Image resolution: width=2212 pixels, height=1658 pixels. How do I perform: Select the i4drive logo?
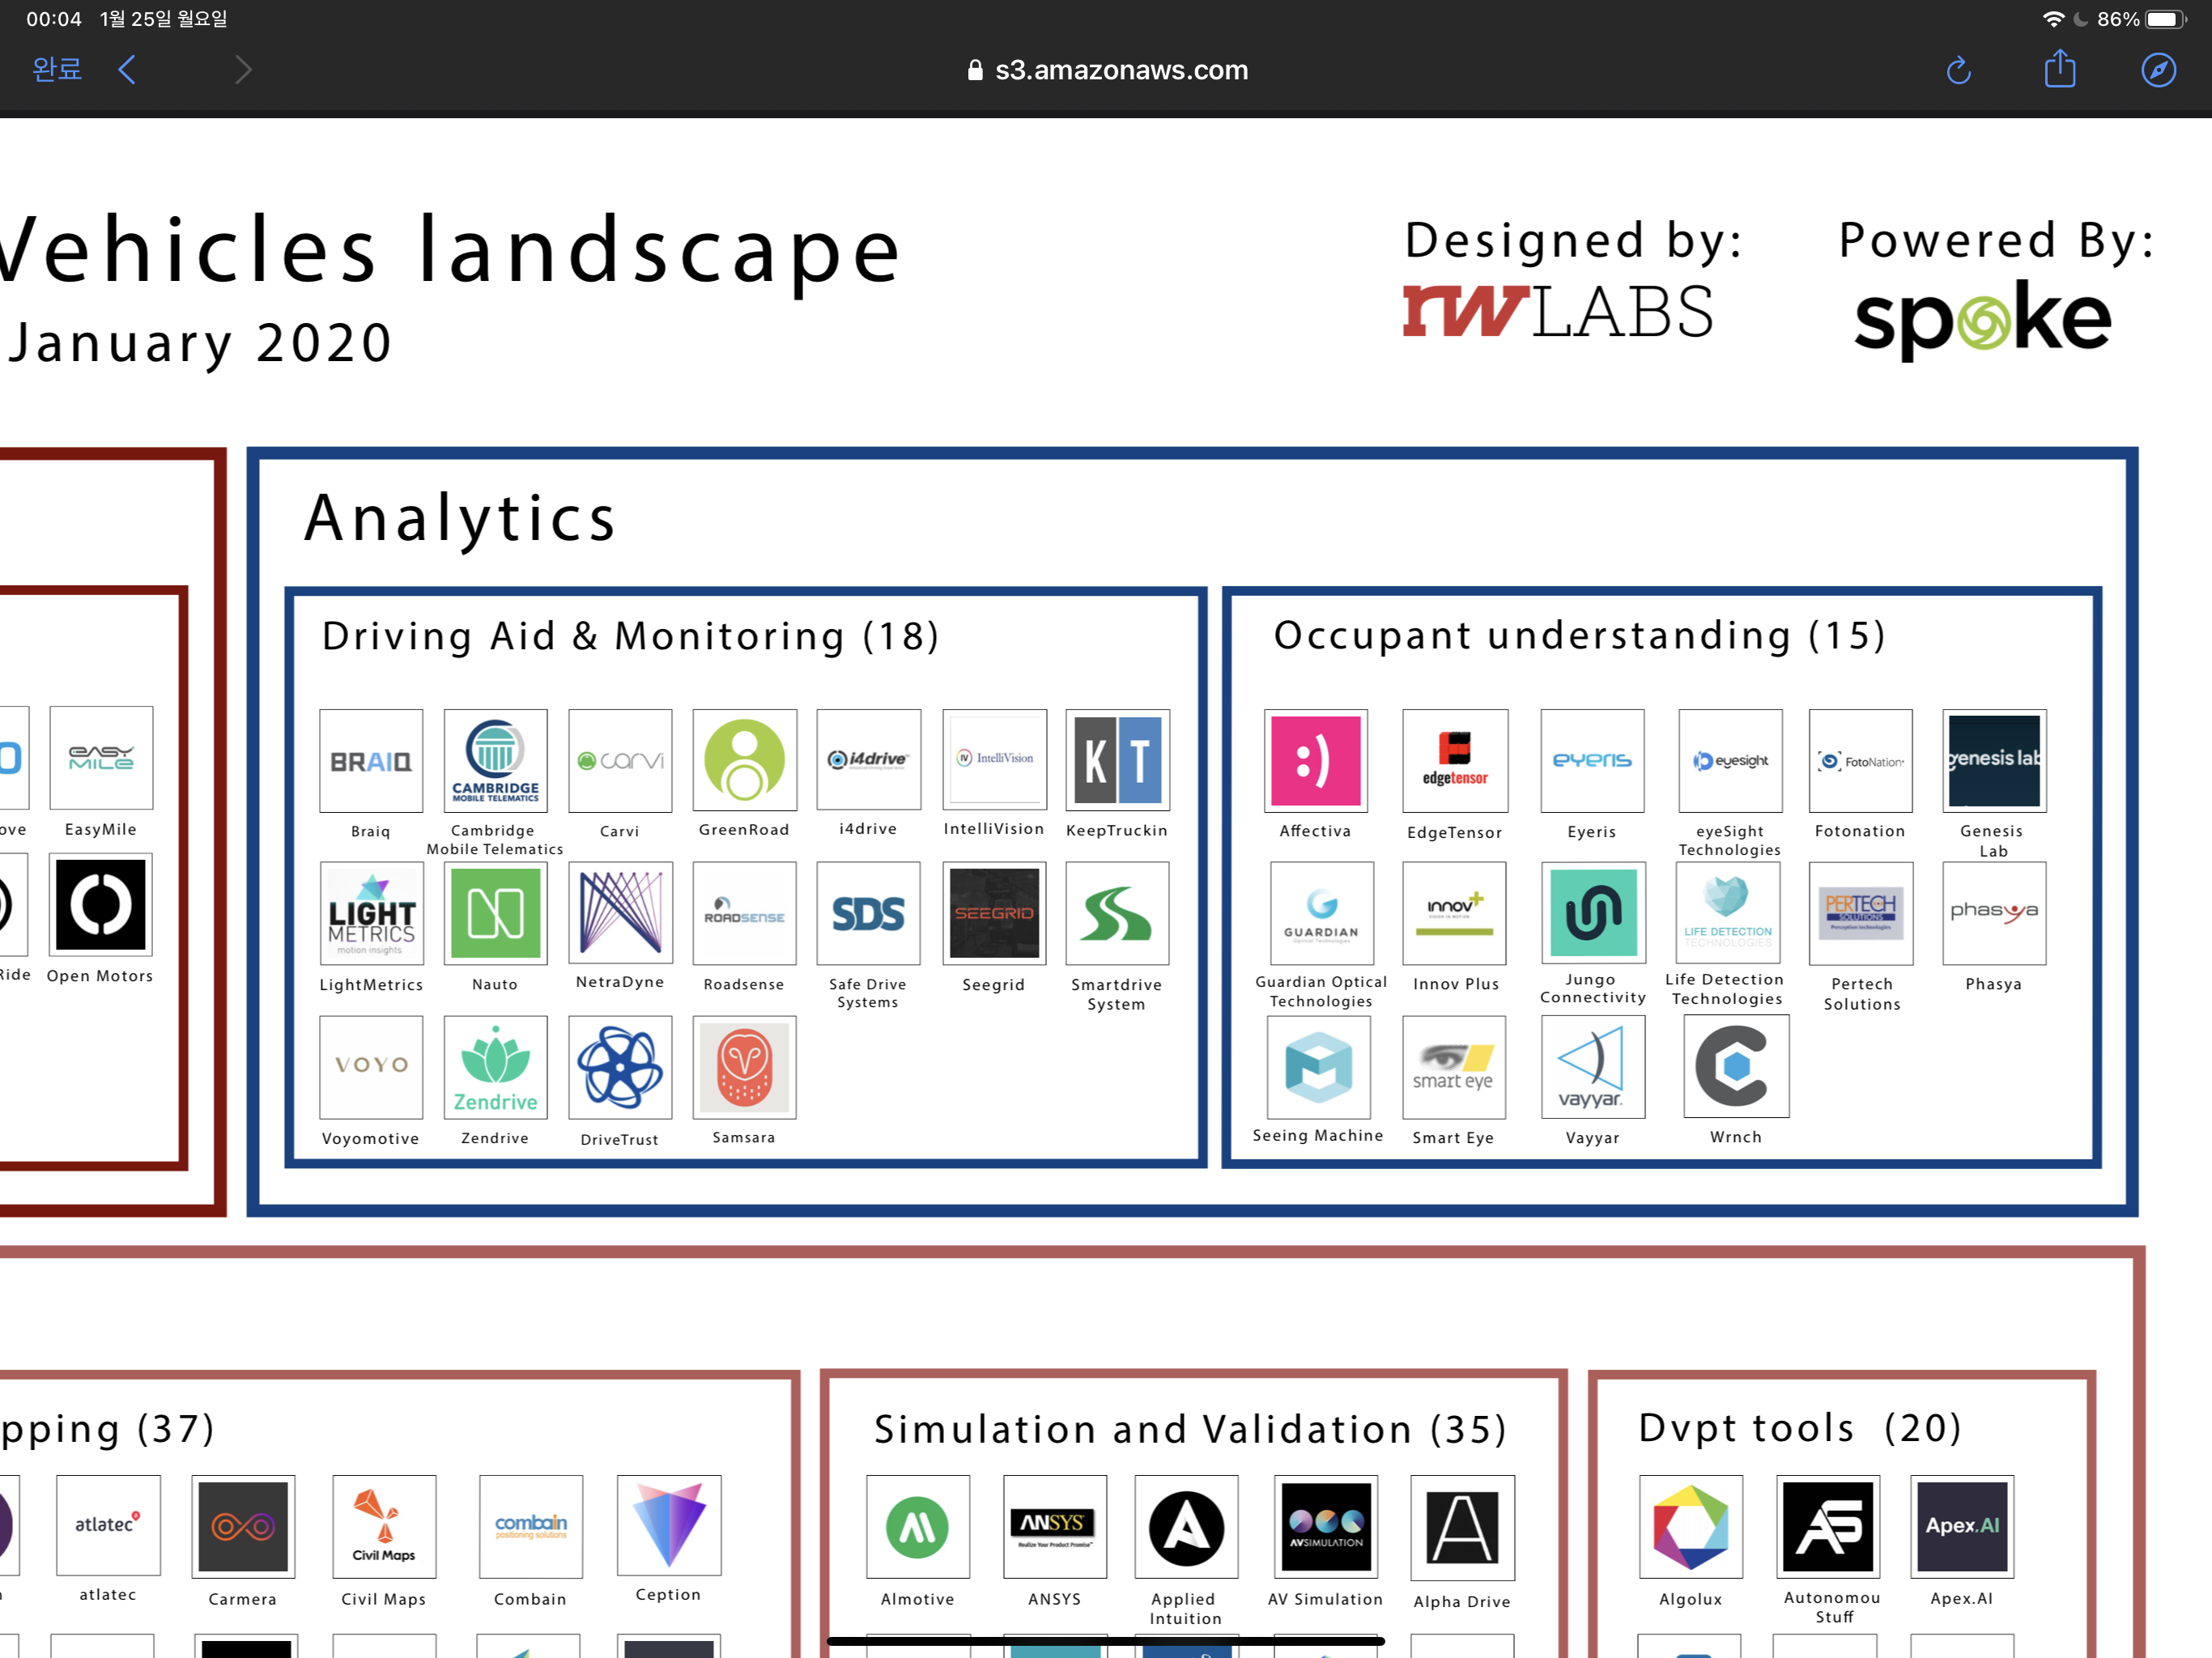point(868,760)
